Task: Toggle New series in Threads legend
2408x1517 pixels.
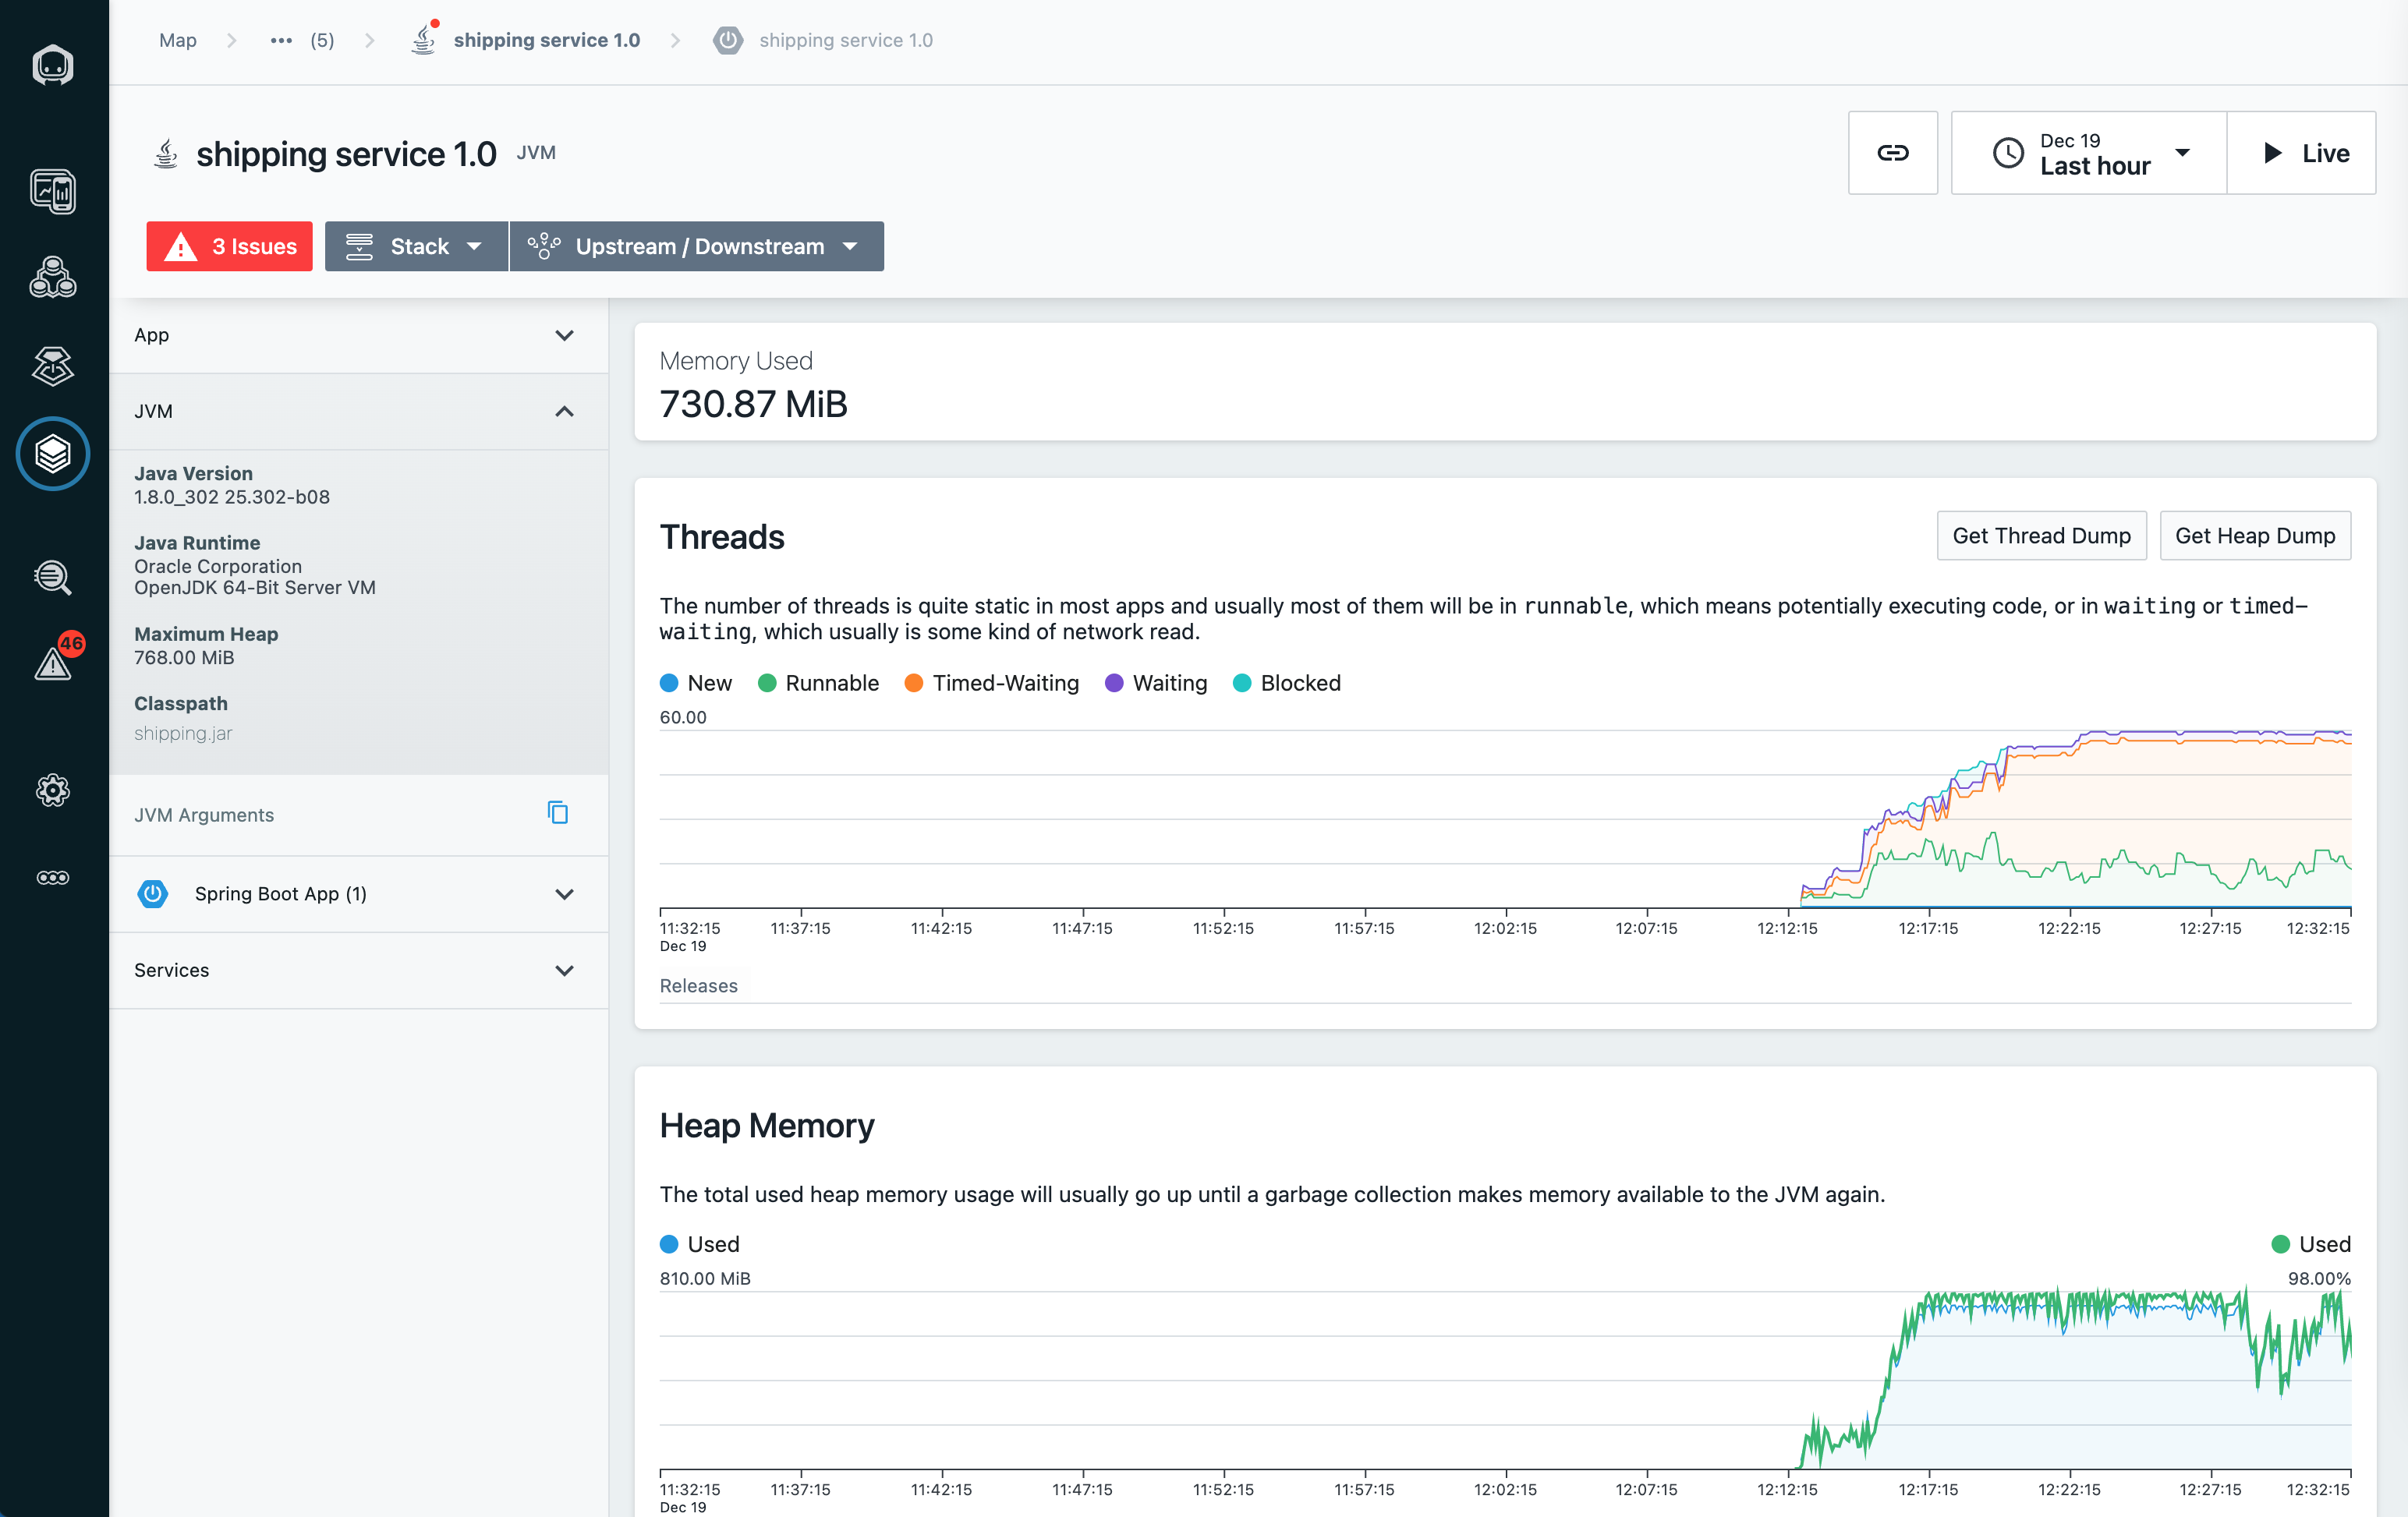Action: pos(696,683)
